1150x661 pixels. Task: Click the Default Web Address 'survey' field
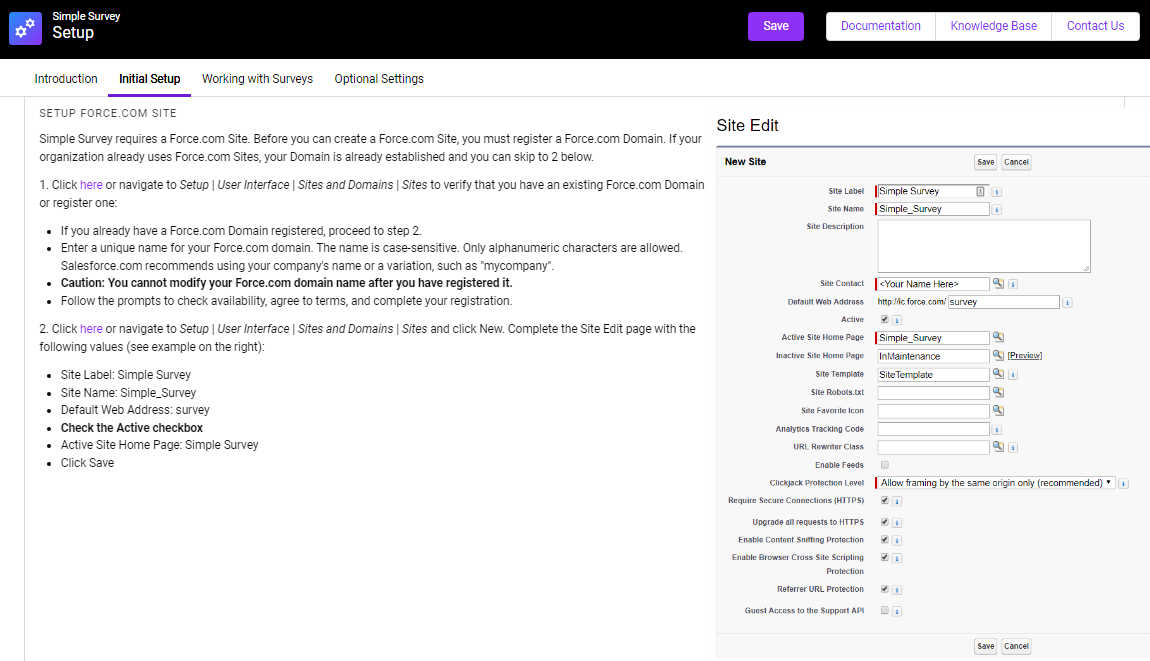pos(1003,302)
